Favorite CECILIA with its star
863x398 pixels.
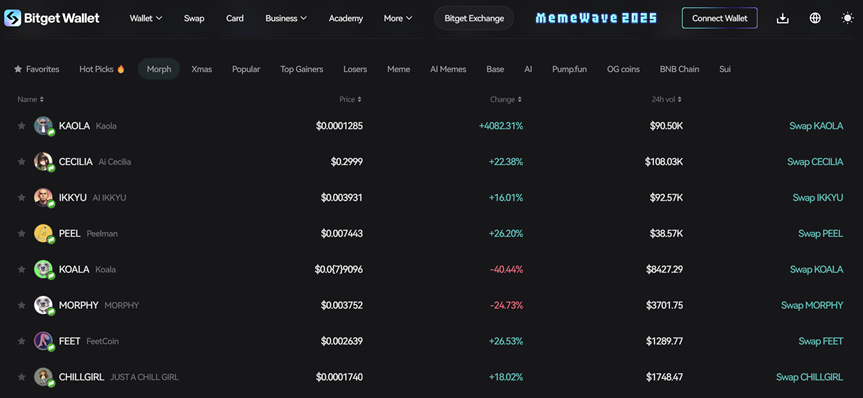21,162
